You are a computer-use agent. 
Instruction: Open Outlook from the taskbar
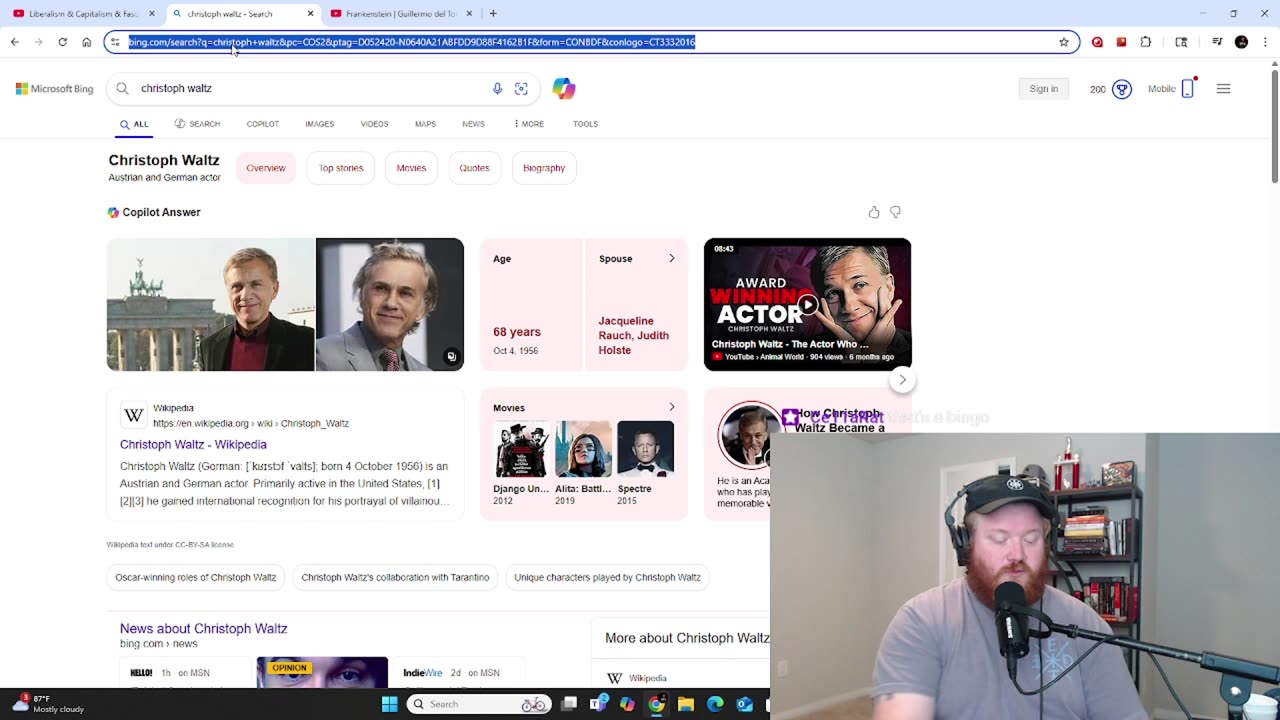click(x=744, y=704)
